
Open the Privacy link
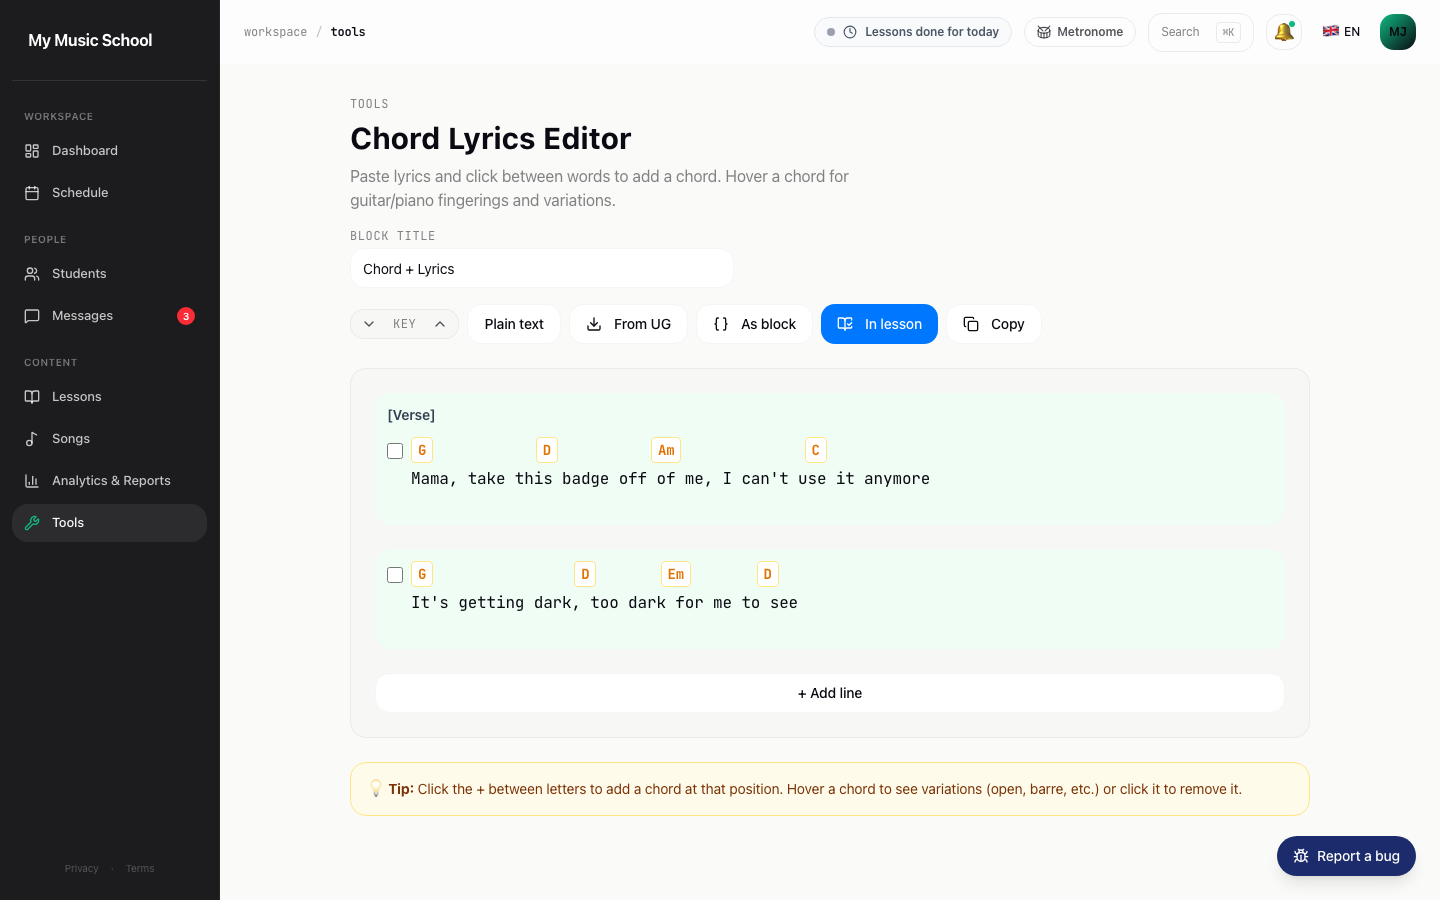[82, 869]
